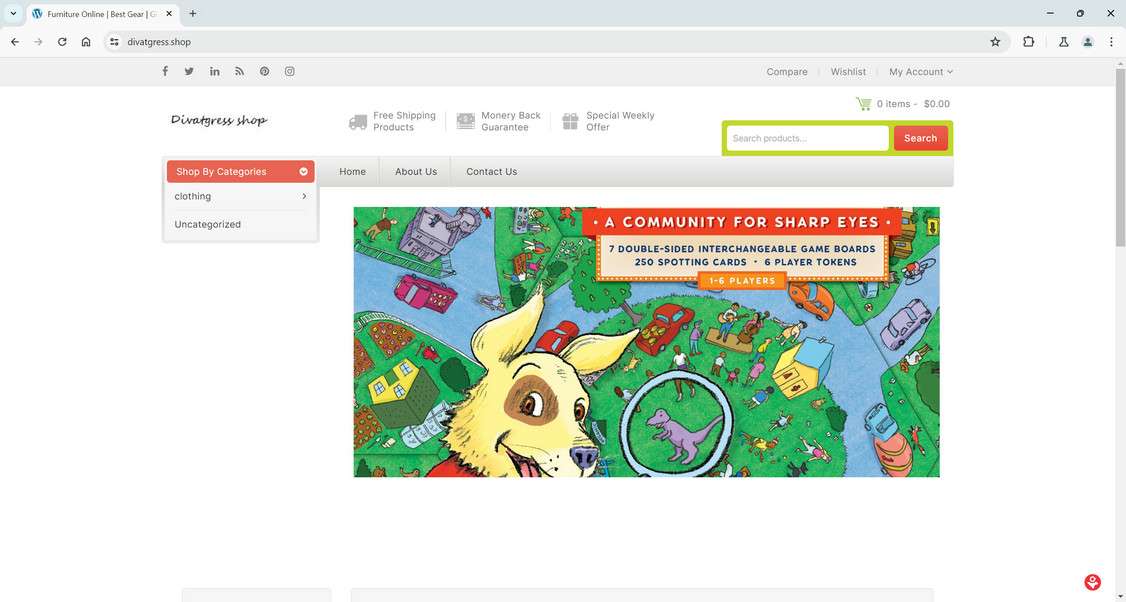Open the About Us menu item
1126x602 pixels.
click(416, 172)
